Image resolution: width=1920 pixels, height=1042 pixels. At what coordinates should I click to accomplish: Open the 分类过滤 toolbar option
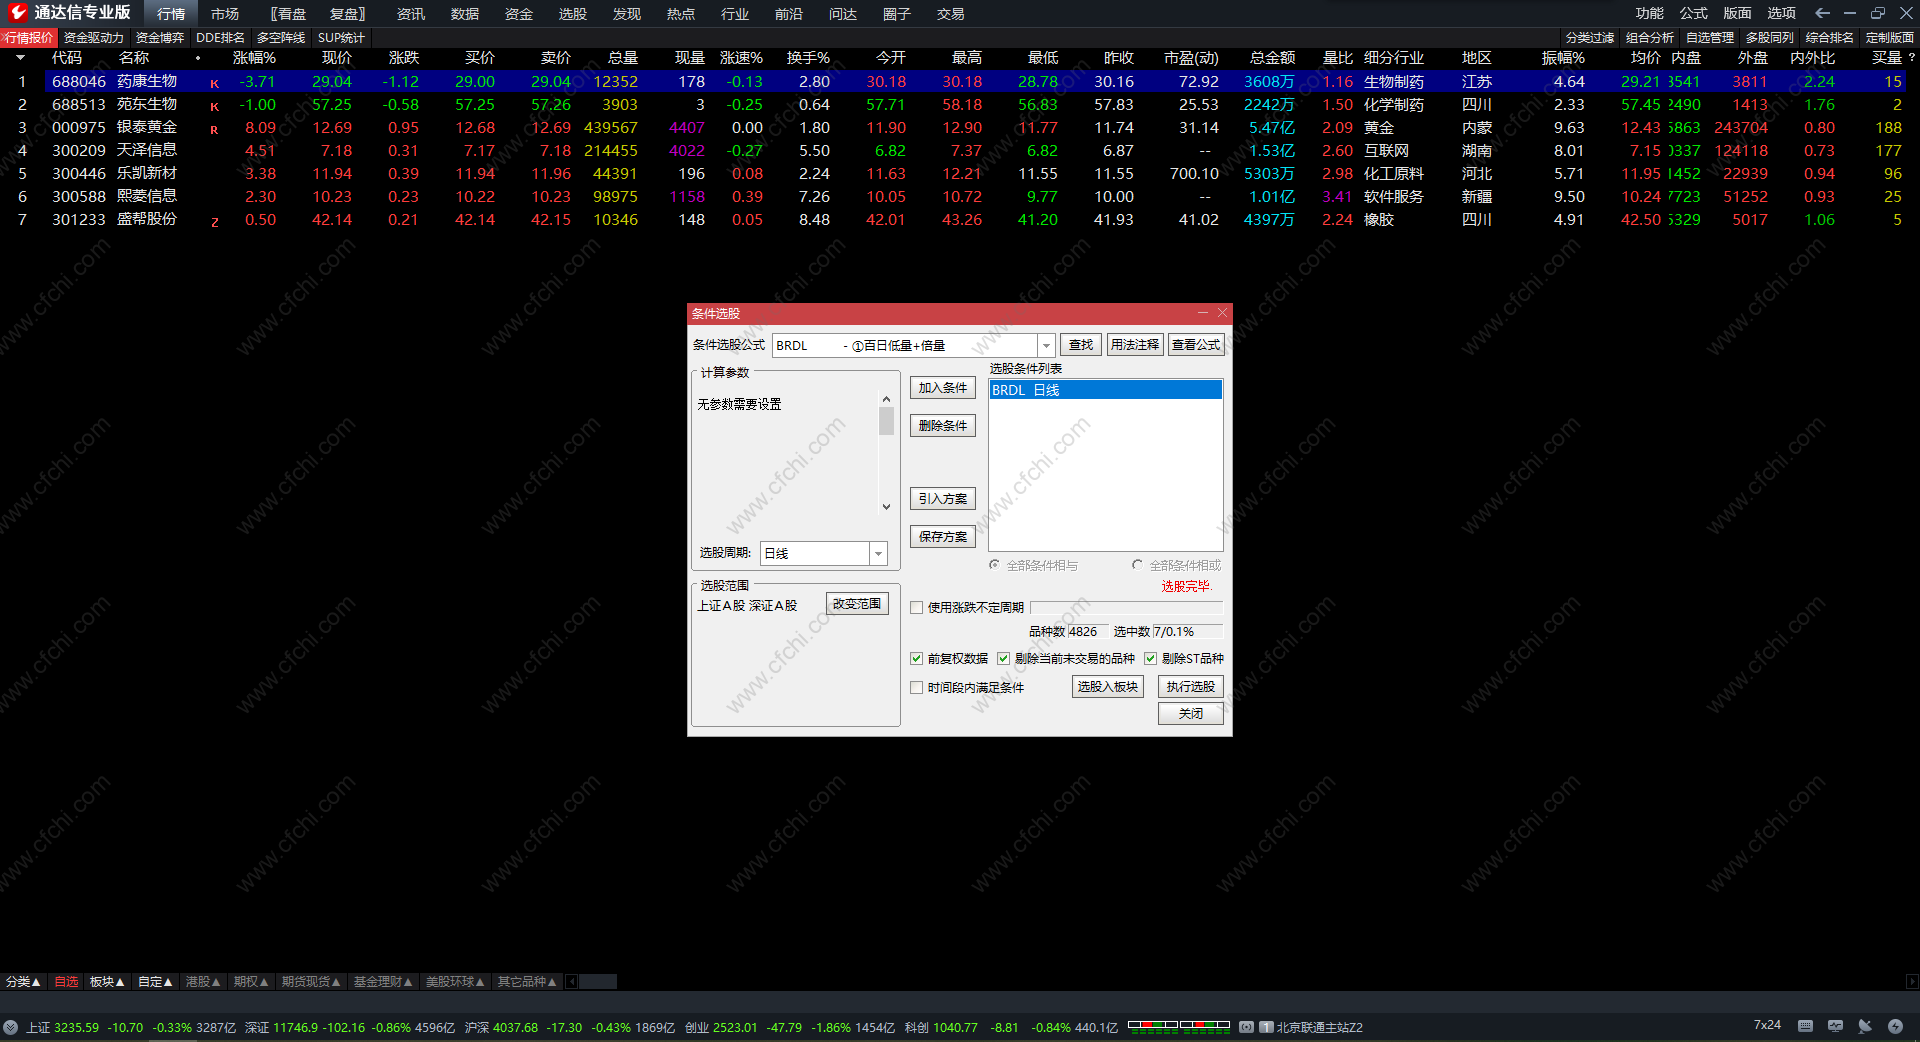(1590, 38)
